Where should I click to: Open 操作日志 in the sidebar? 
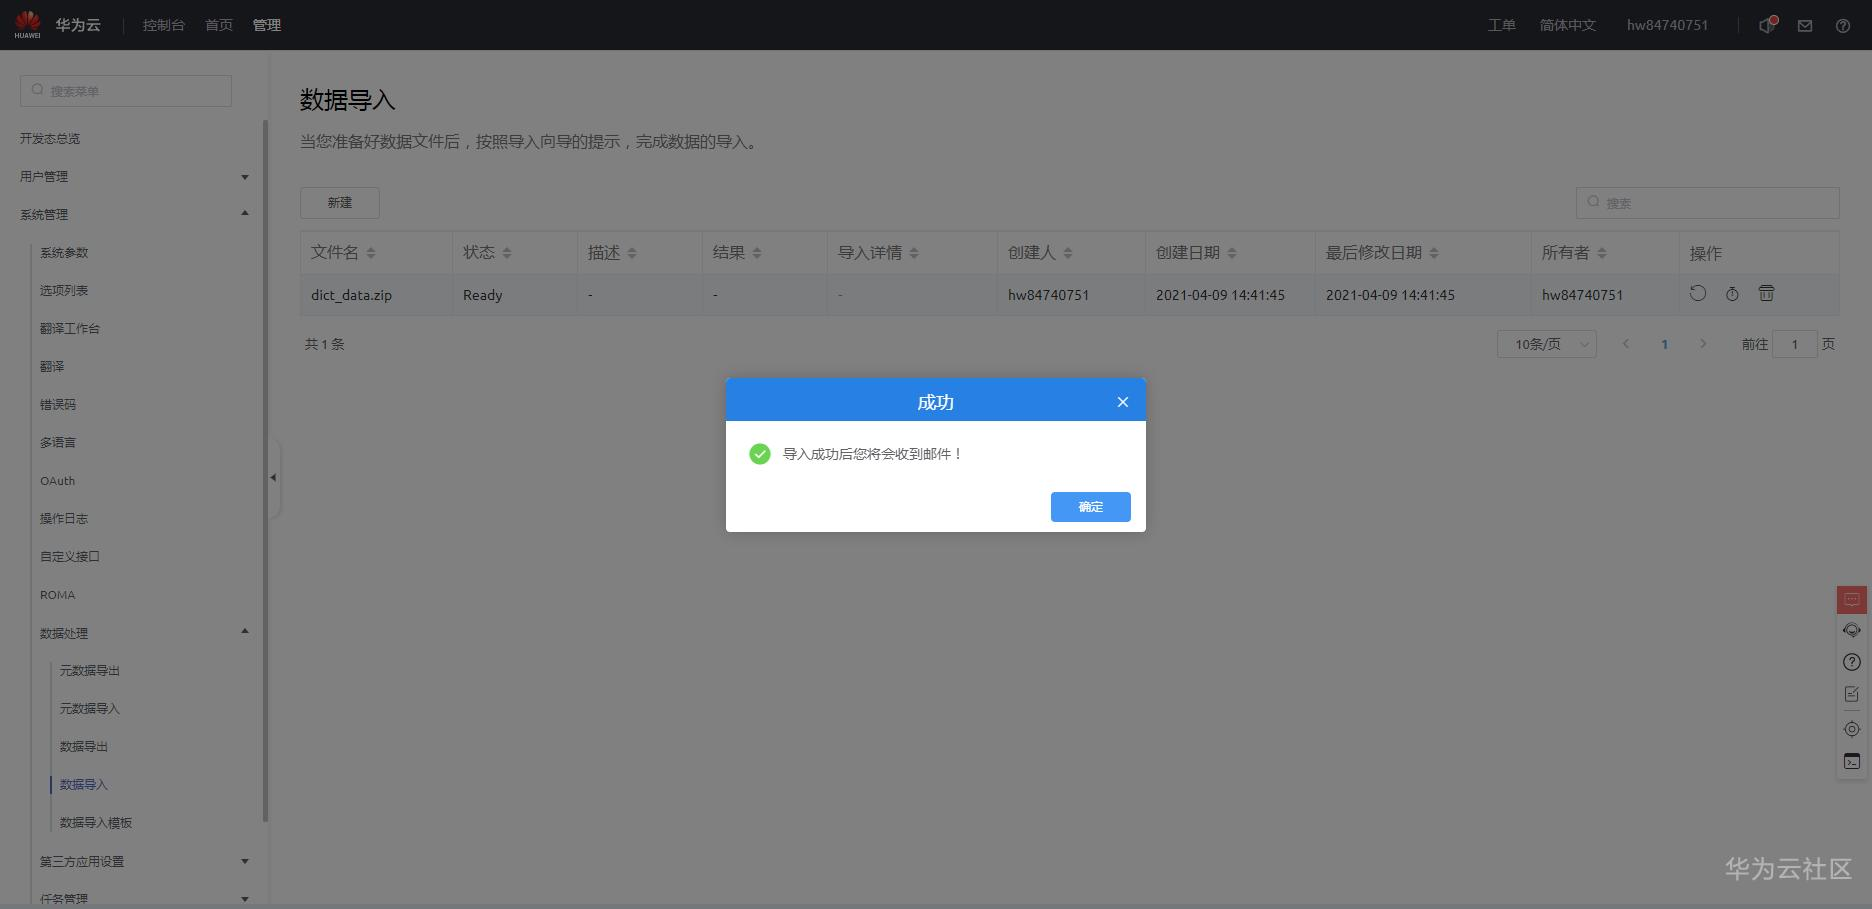point(64,519)
